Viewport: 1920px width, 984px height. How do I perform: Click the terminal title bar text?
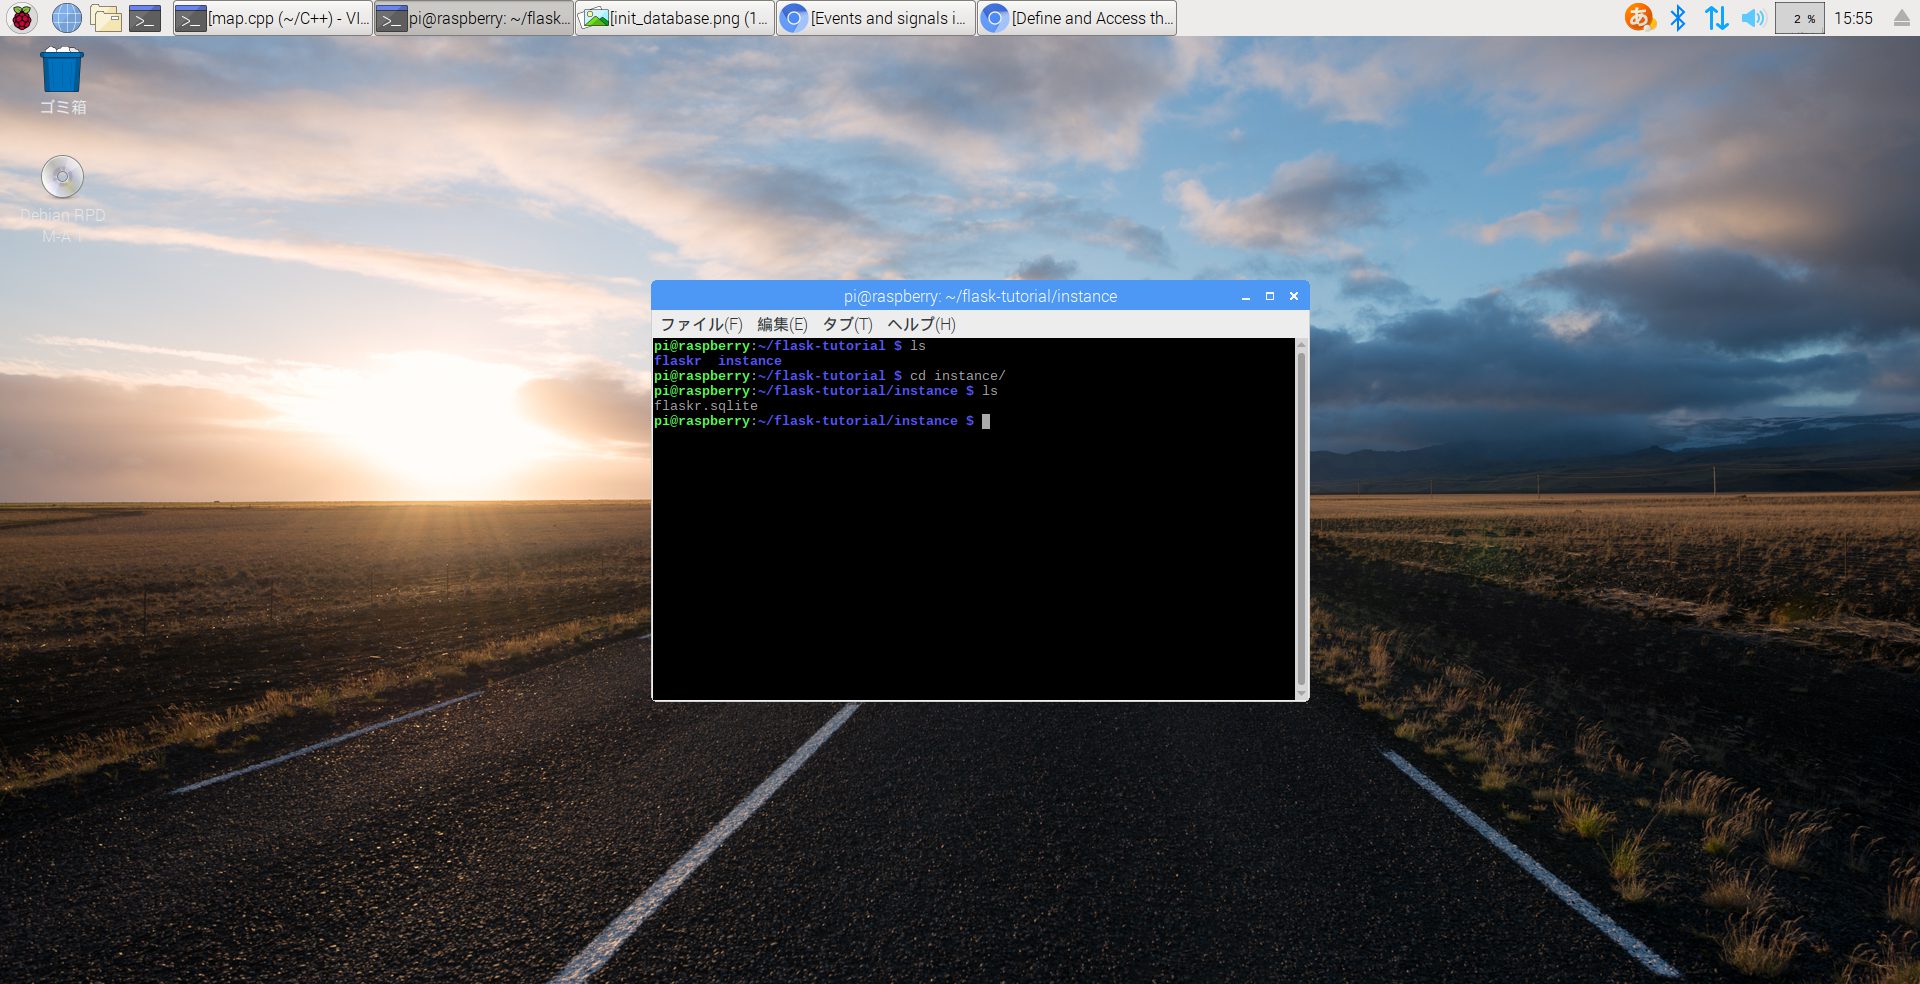(980, 296)
